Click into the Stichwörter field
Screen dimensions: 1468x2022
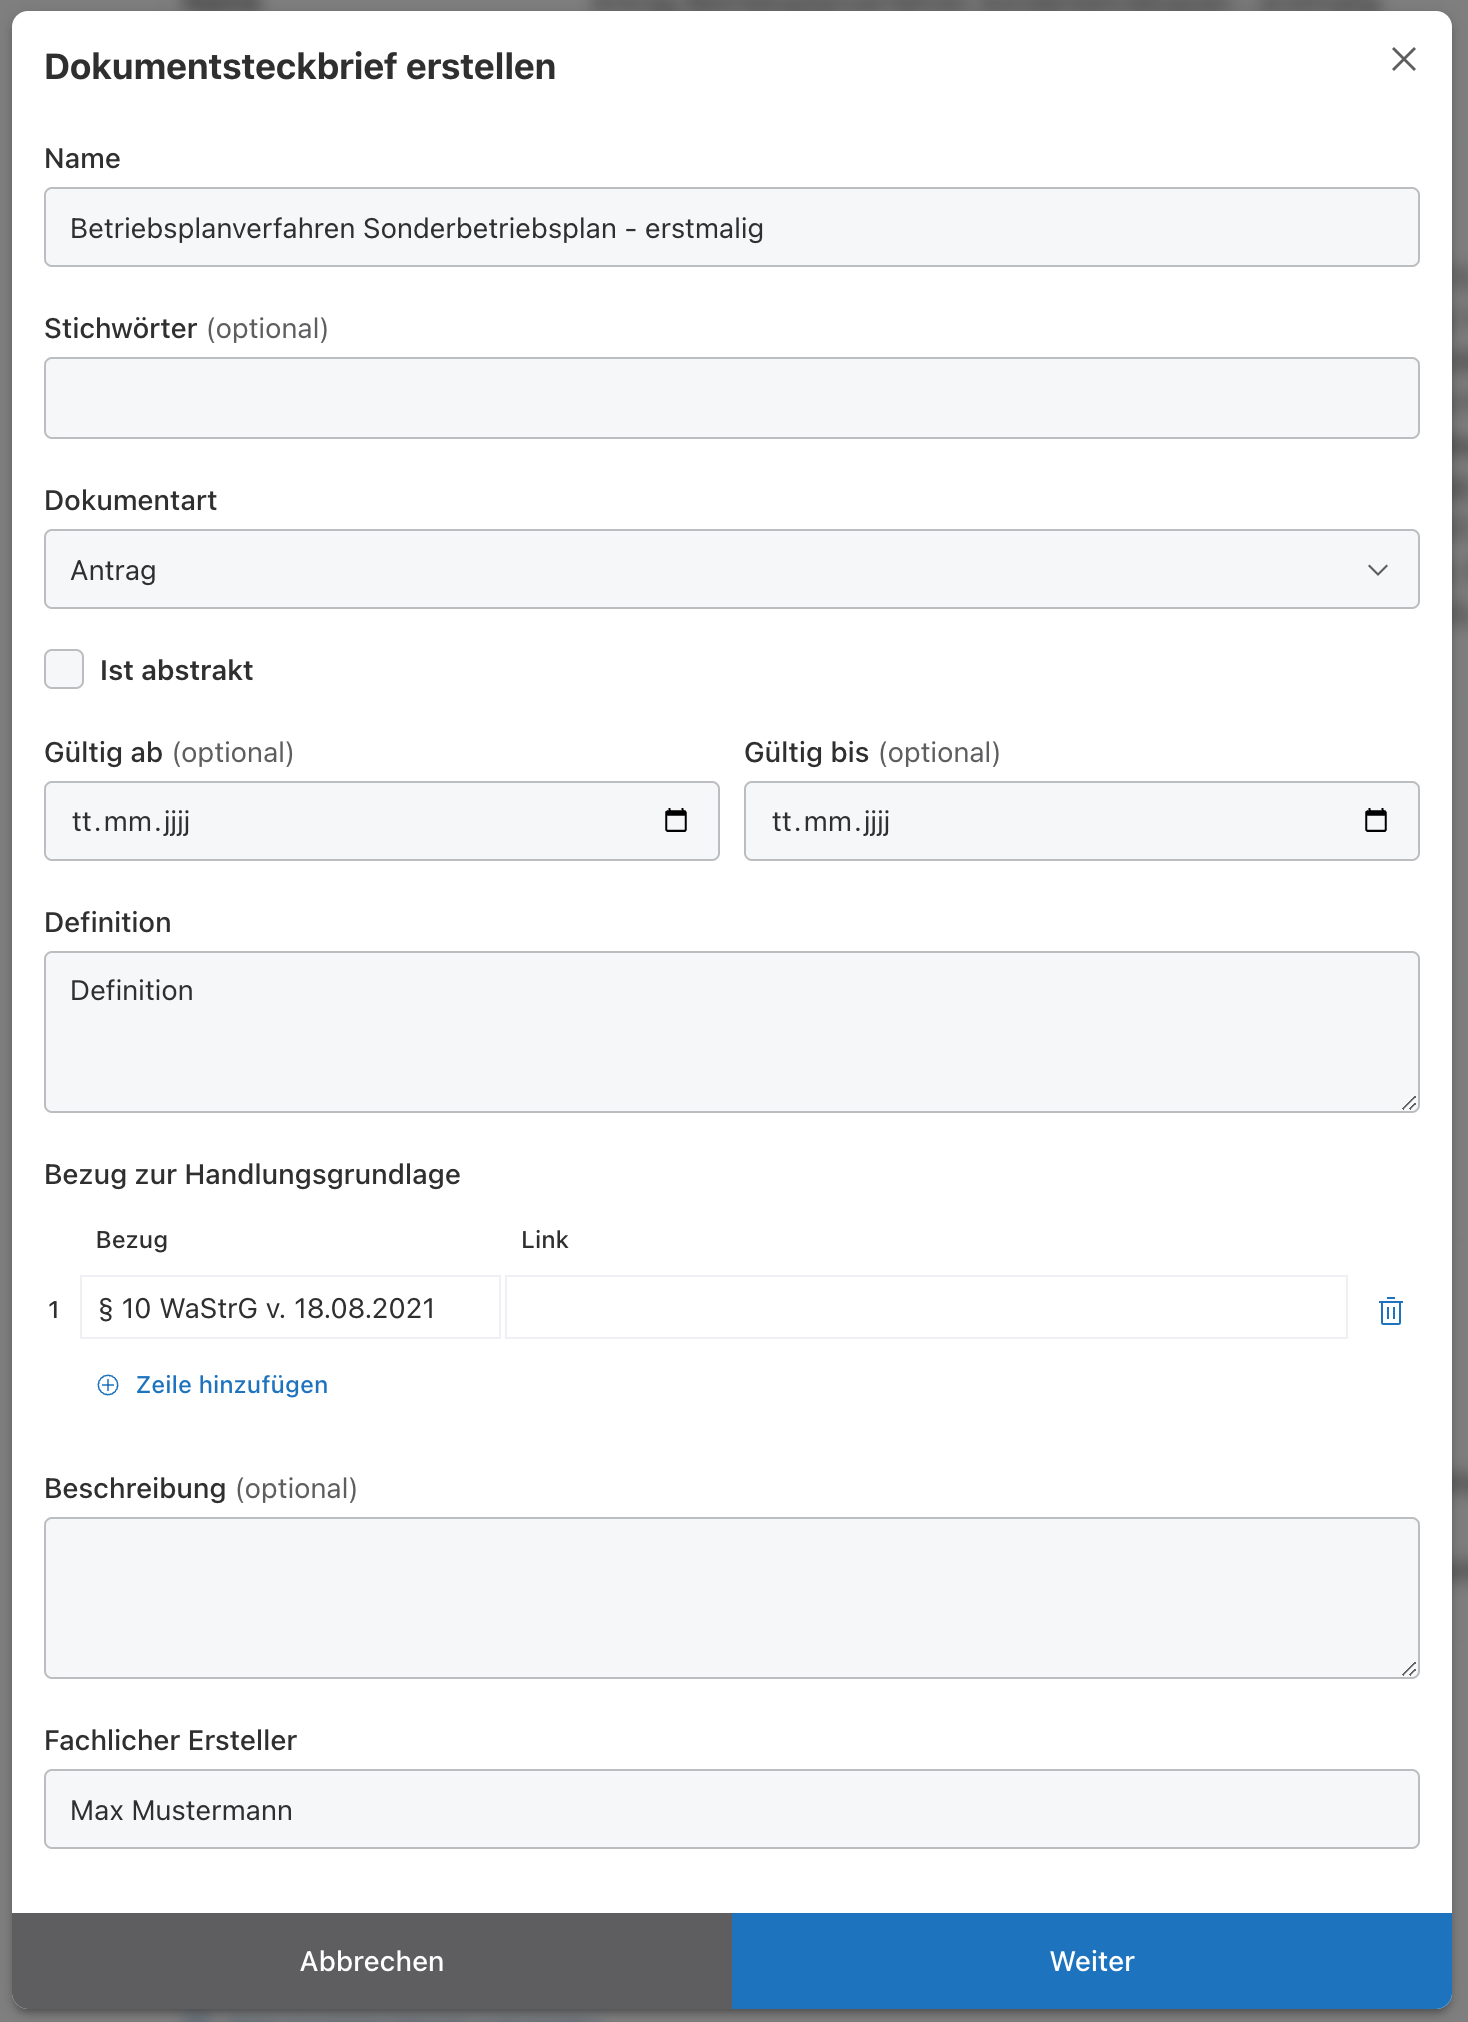pos(730,398)
